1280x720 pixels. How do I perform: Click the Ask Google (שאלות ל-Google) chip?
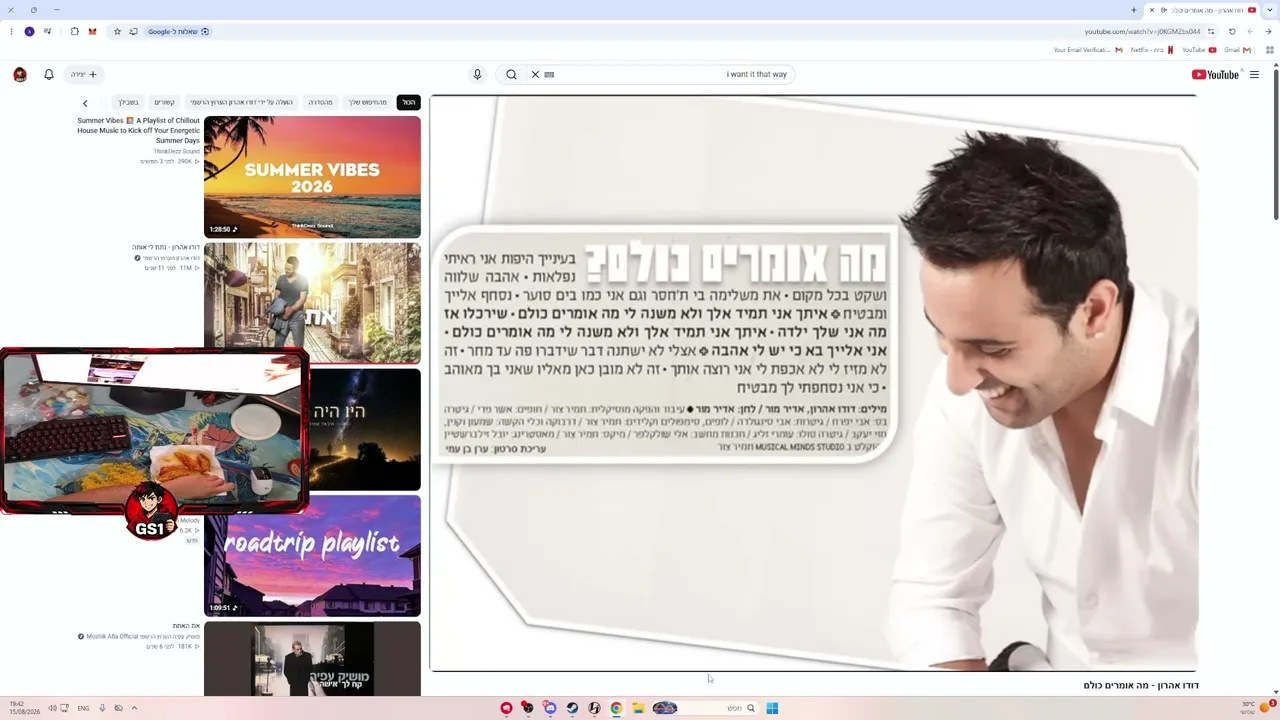(178, 31)
